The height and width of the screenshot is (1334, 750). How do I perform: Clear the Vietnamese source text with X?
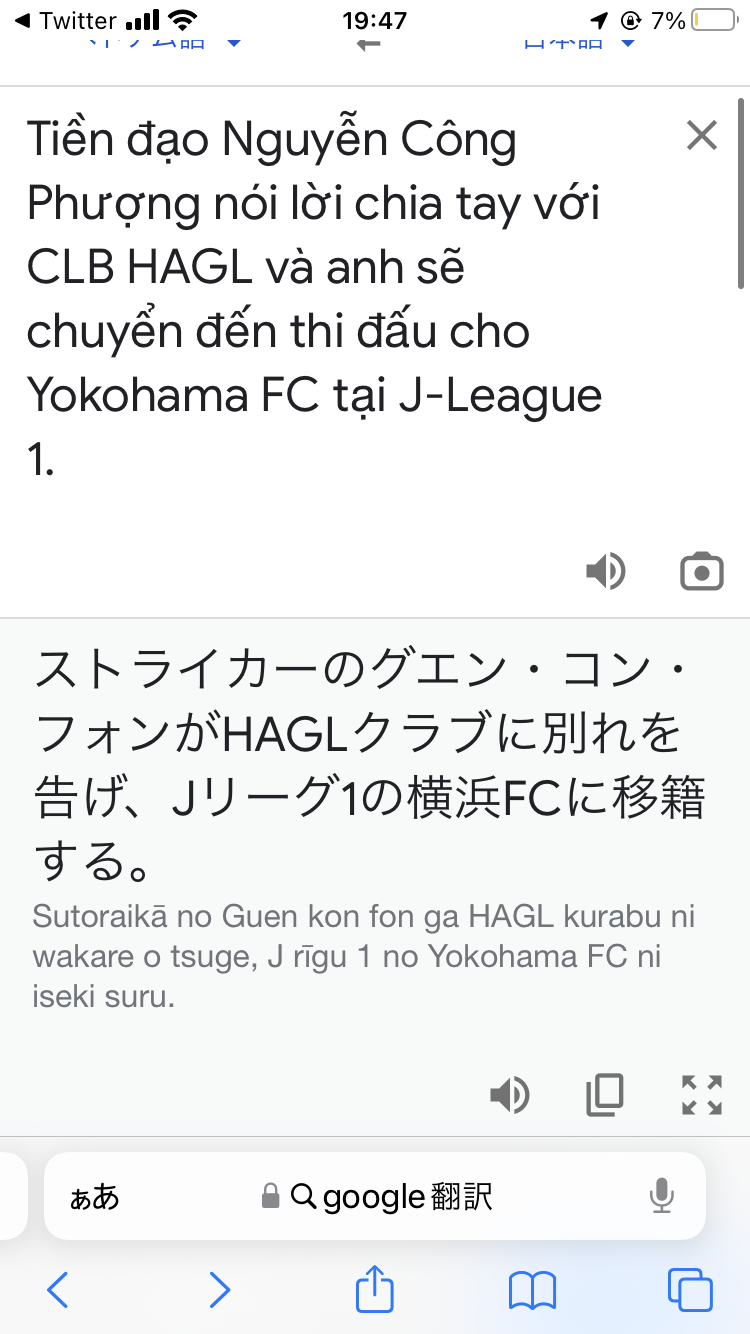[702, 135]
